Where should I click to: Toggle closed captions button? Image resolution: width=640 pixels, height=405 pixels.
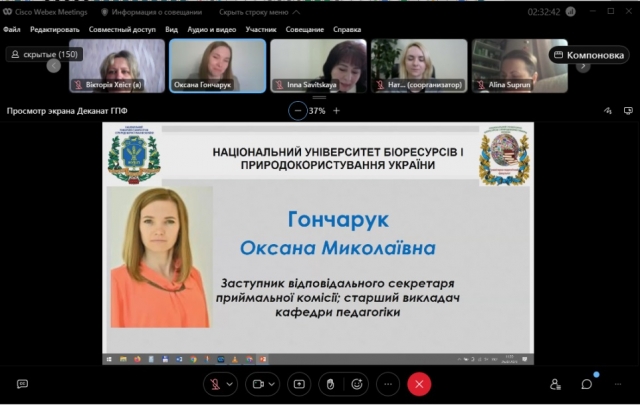tap(22, 384)
